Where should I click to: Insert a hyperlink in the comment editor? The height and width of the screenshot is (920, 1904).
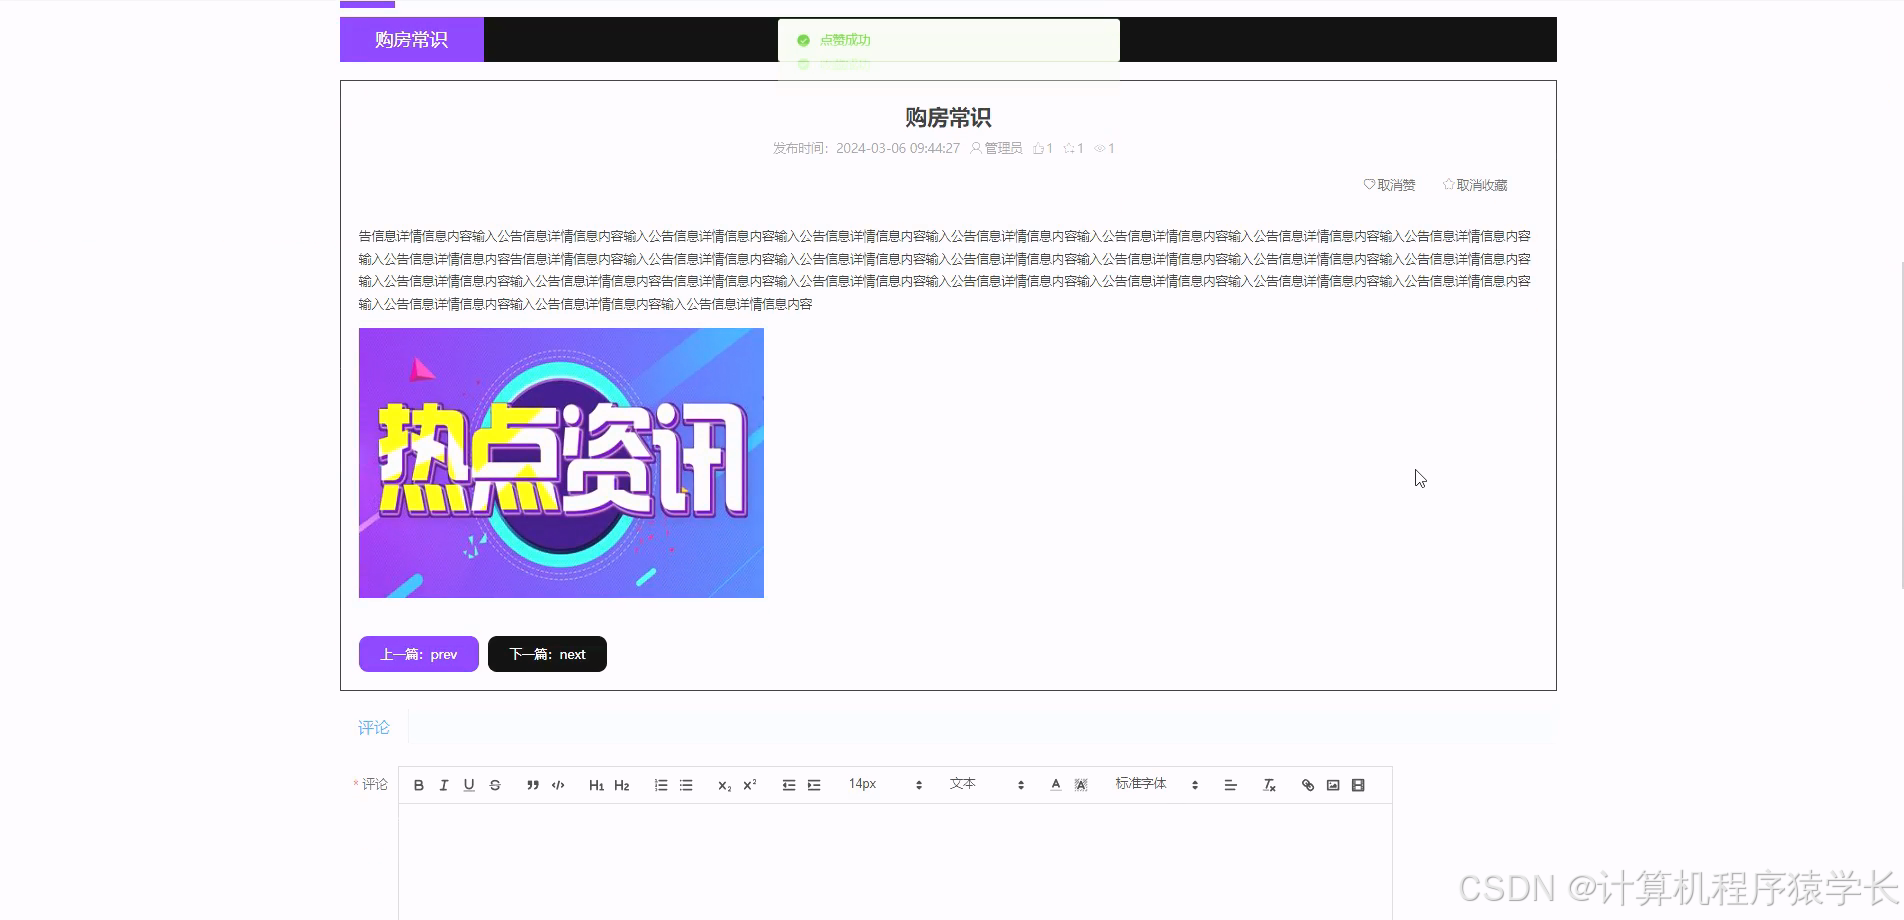click(1306, 785)
